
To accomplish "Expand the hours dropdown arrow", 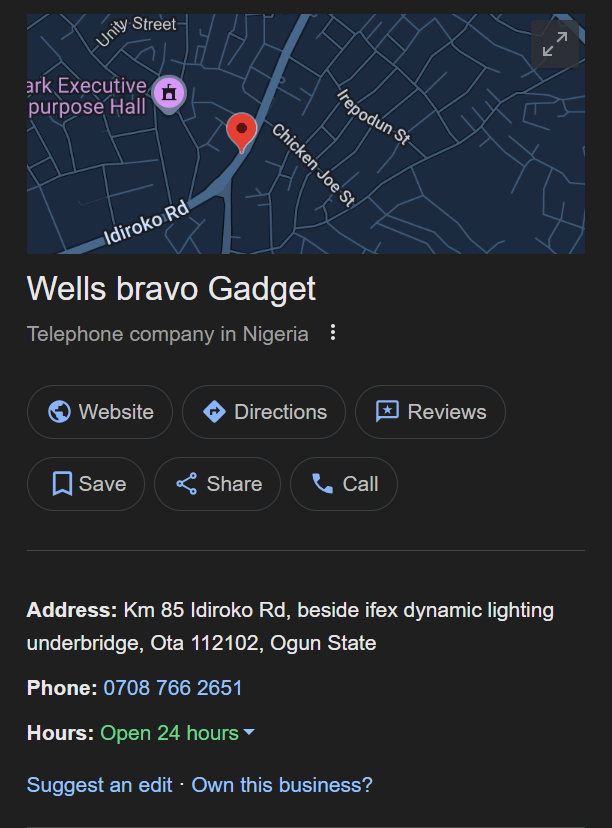I will point(249,733).
